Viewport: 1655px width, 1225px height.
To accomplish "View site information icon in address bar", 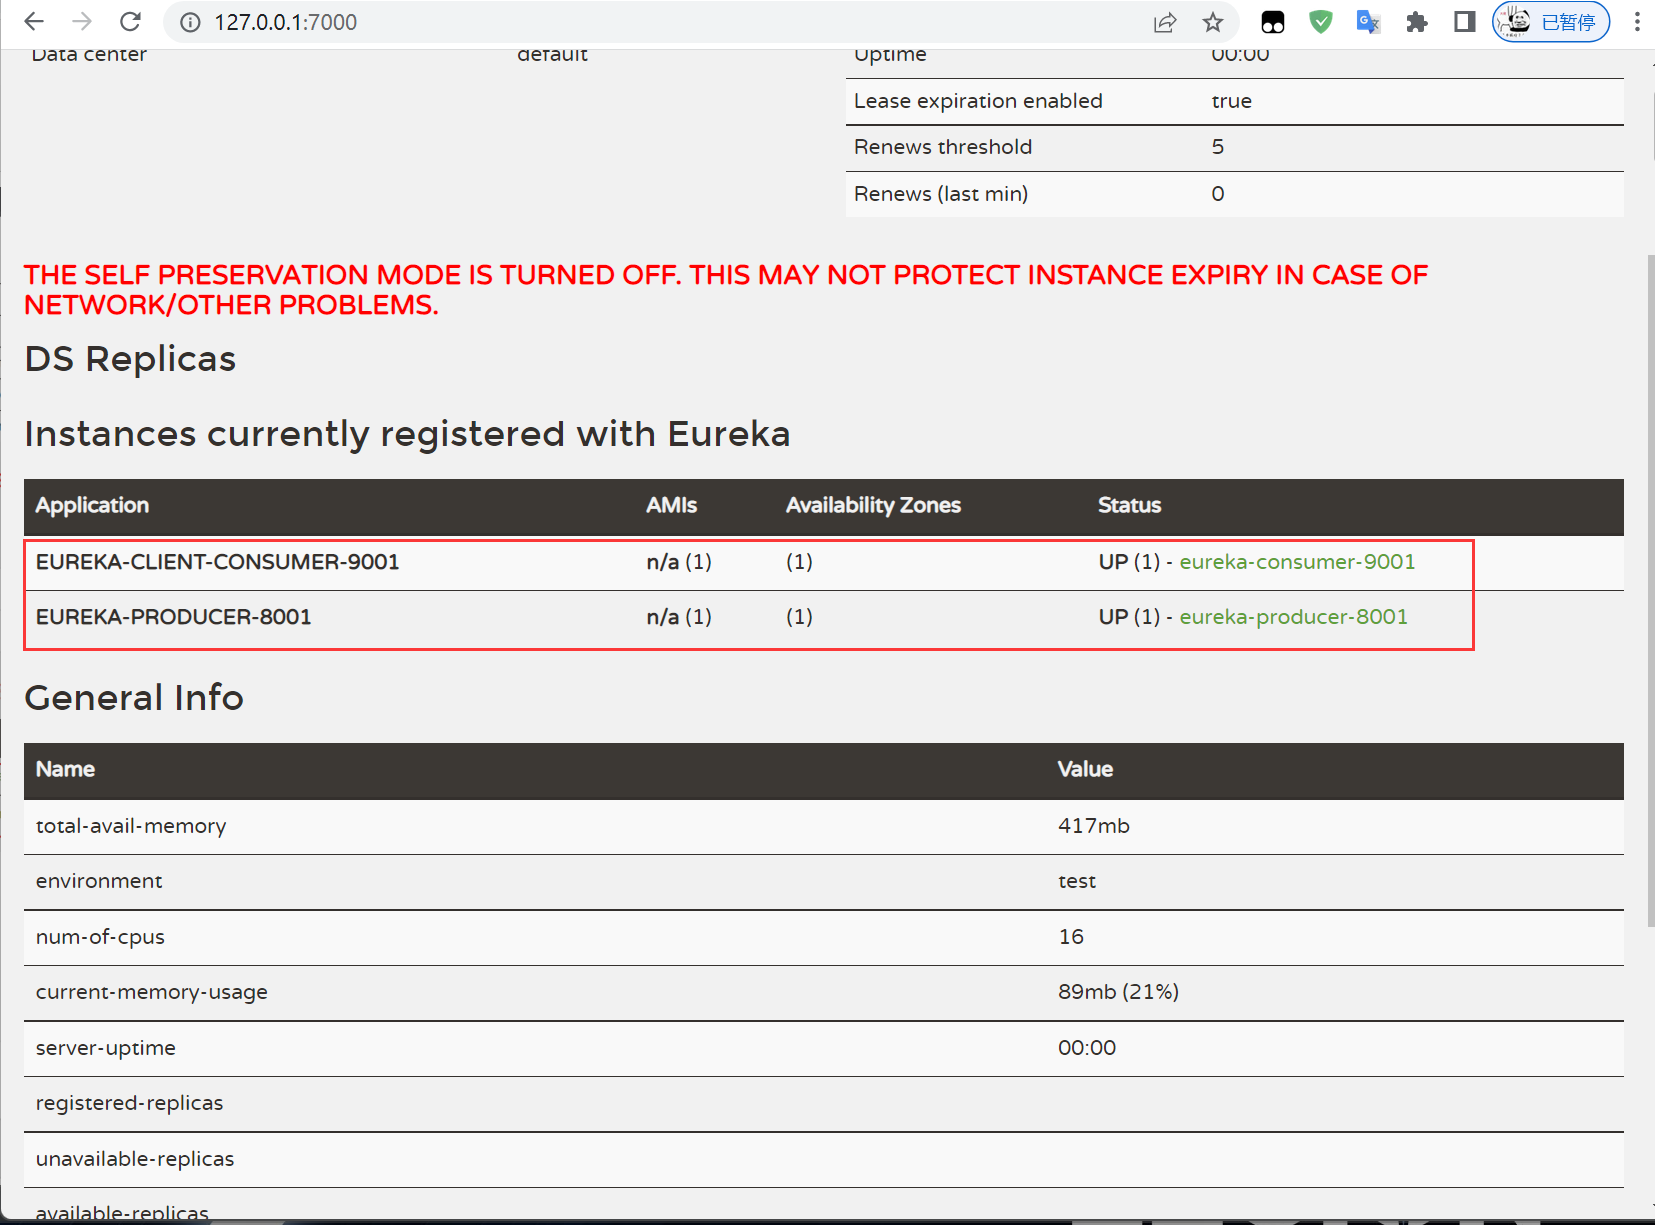I will pos(190,22).
